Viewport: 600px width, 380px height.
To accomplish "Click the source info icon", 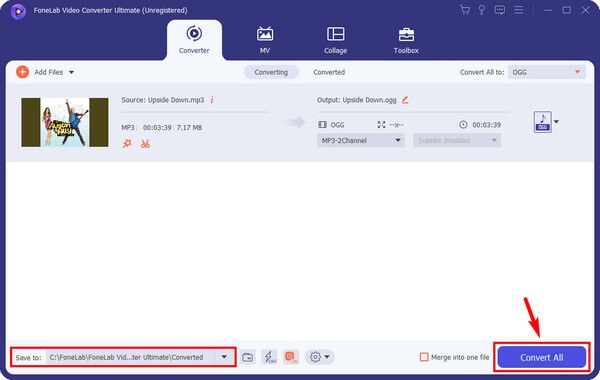I will pyautogui.click(x=212, y=100).
